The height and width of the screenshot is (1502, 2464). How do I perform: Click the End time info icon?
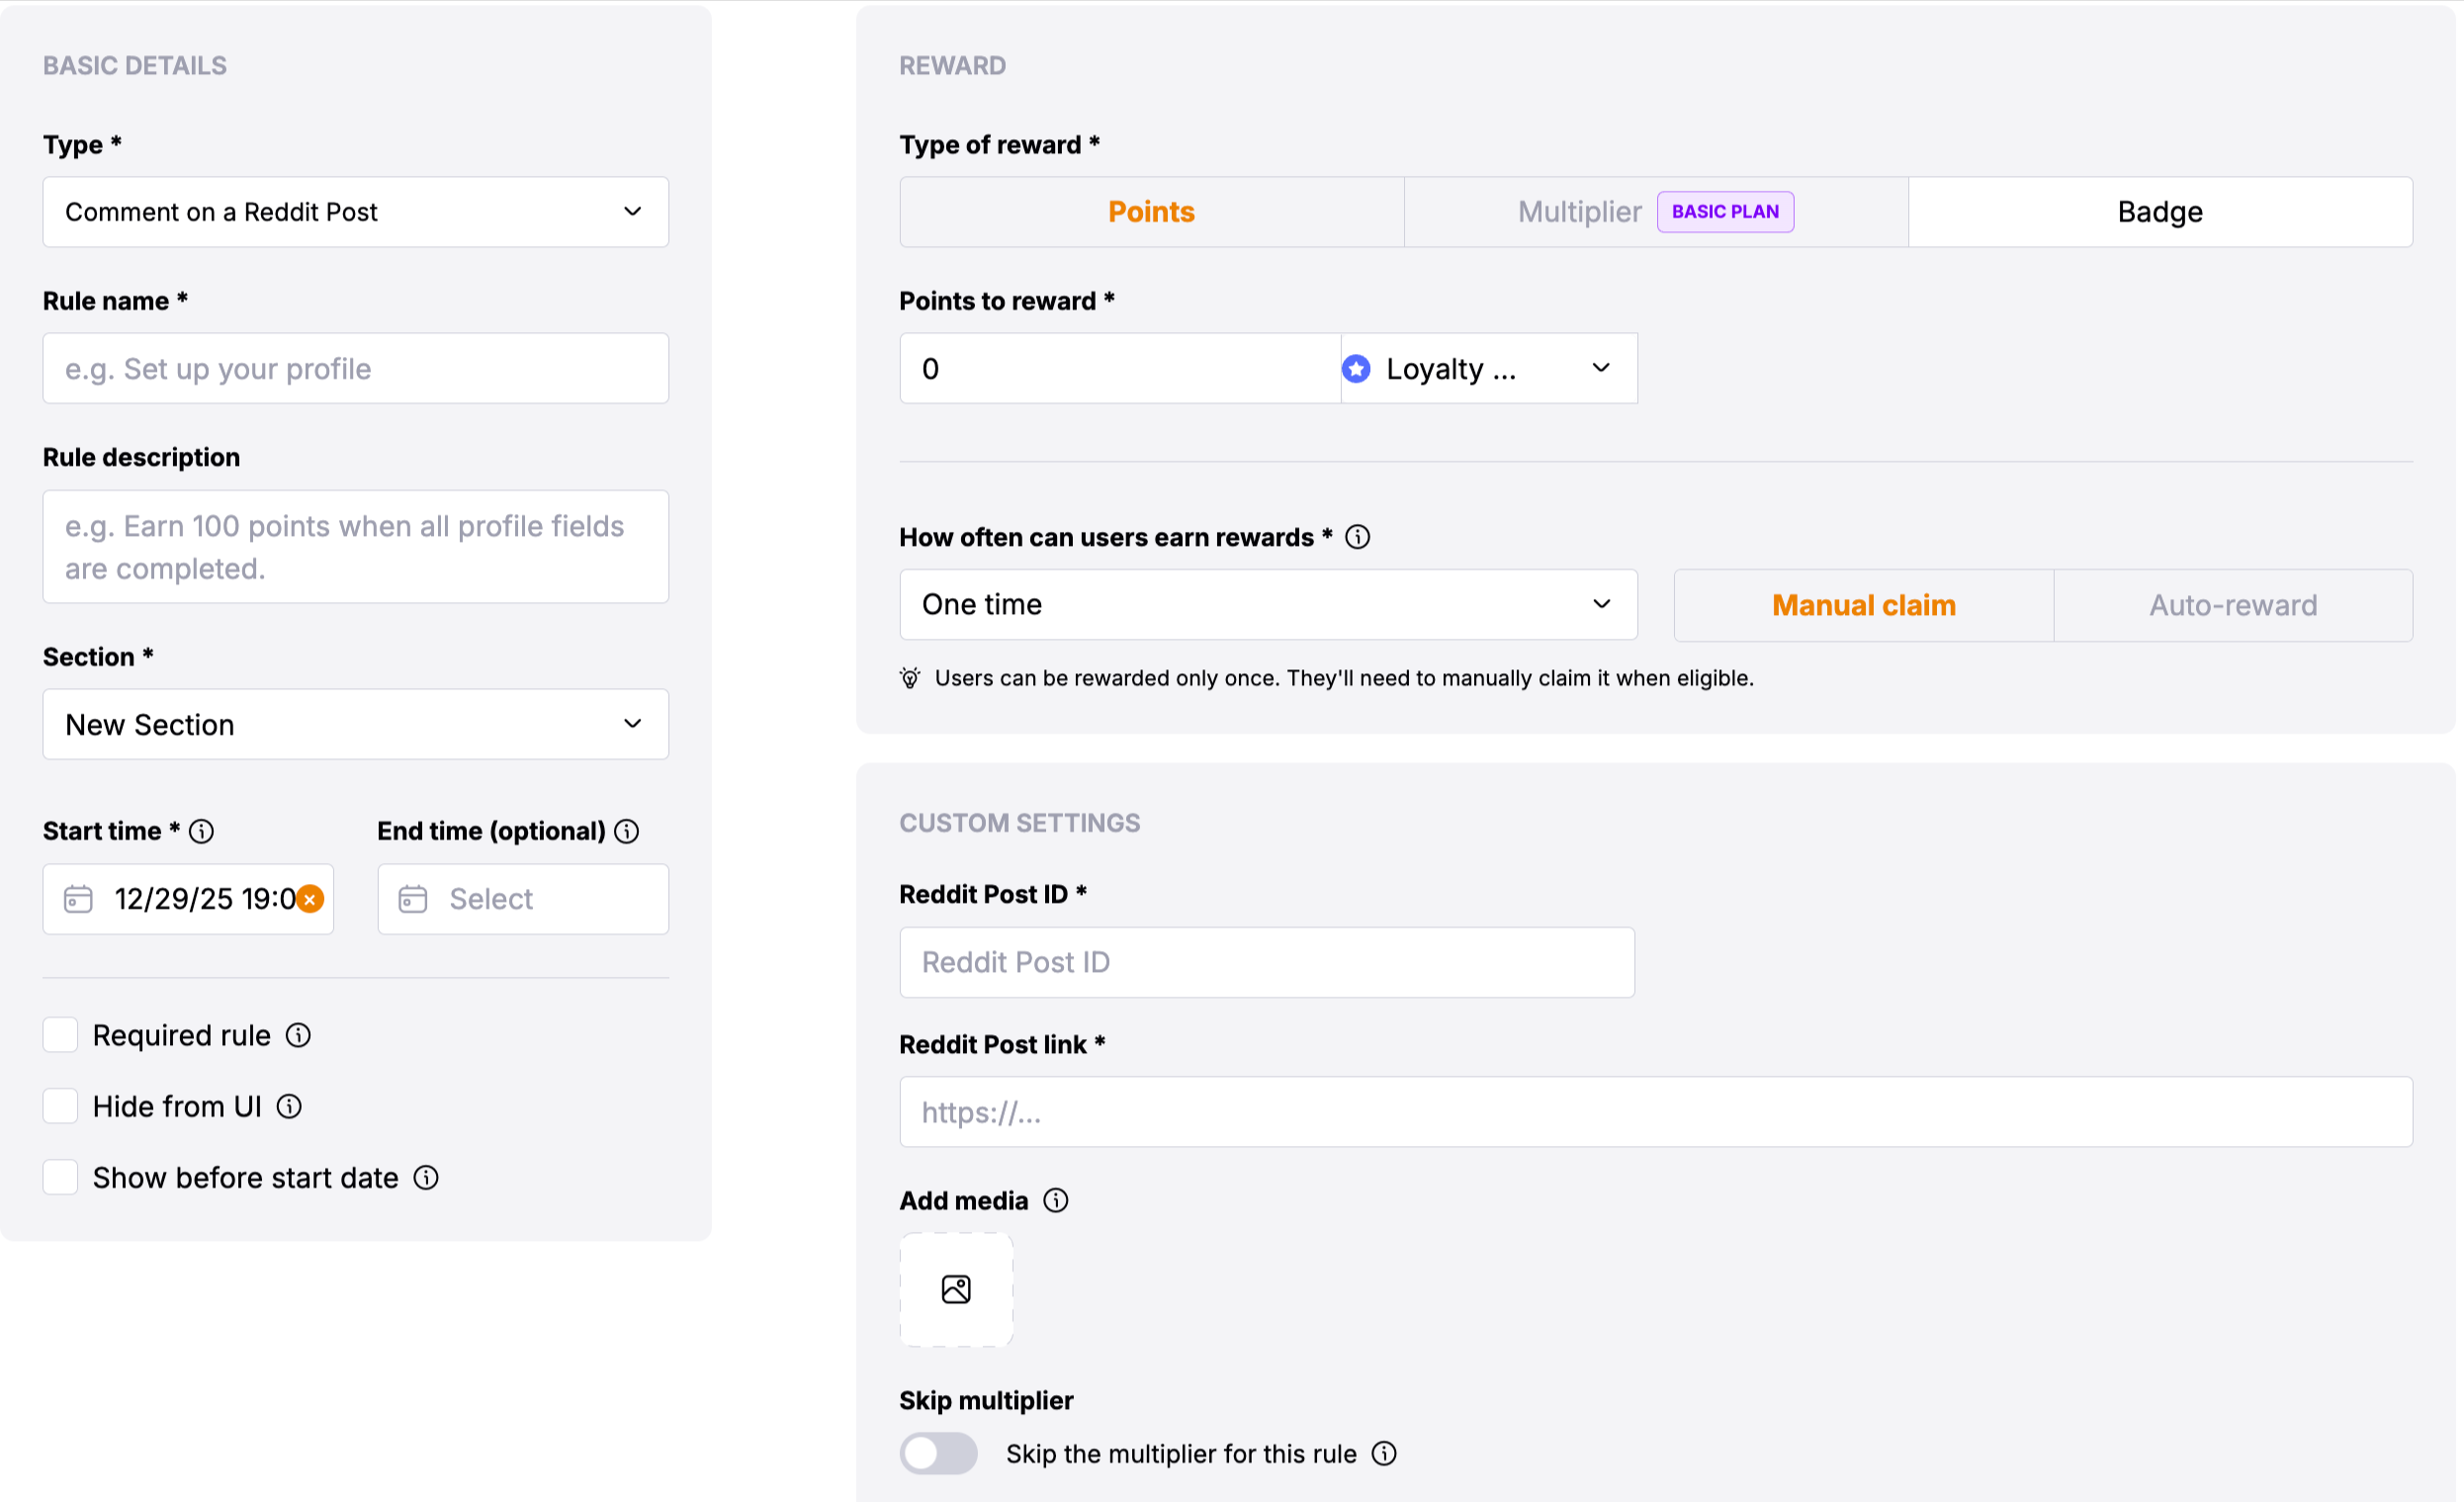point(627,831)
